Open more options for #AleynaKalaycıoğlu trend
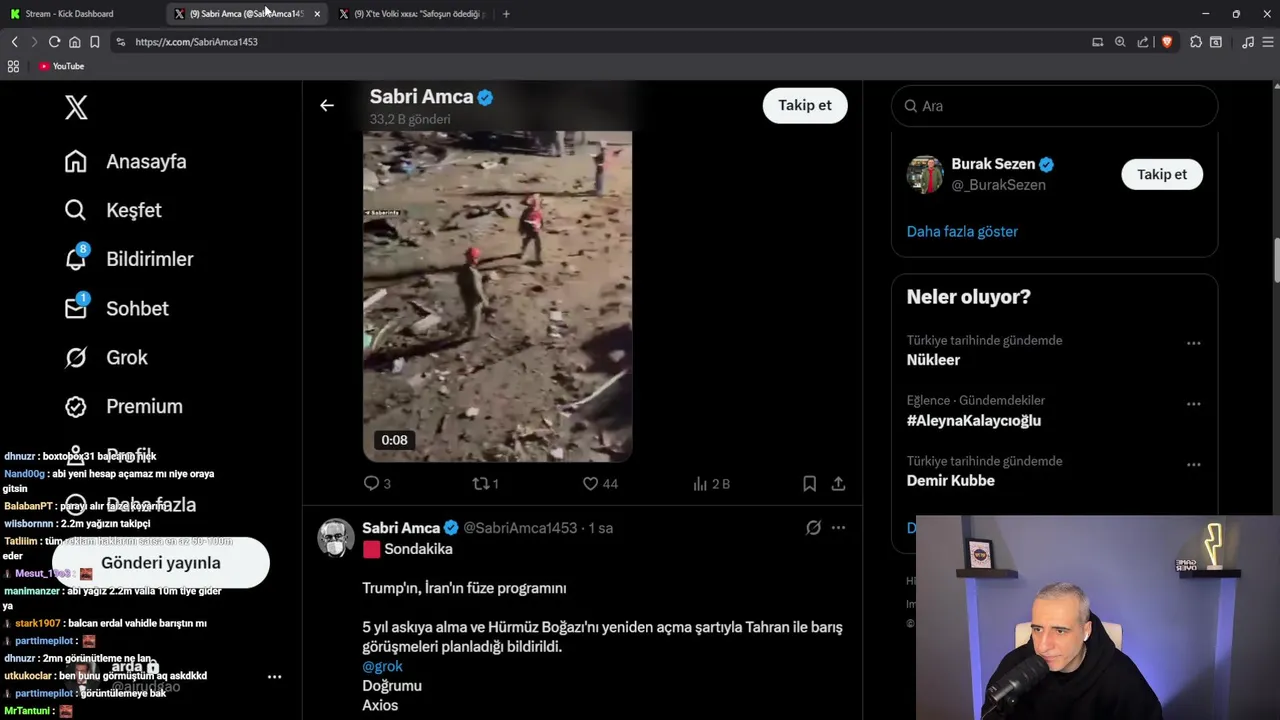The height and width of the screenshot is (720, 1280). pyautogui.click(x=1193, y=404)
